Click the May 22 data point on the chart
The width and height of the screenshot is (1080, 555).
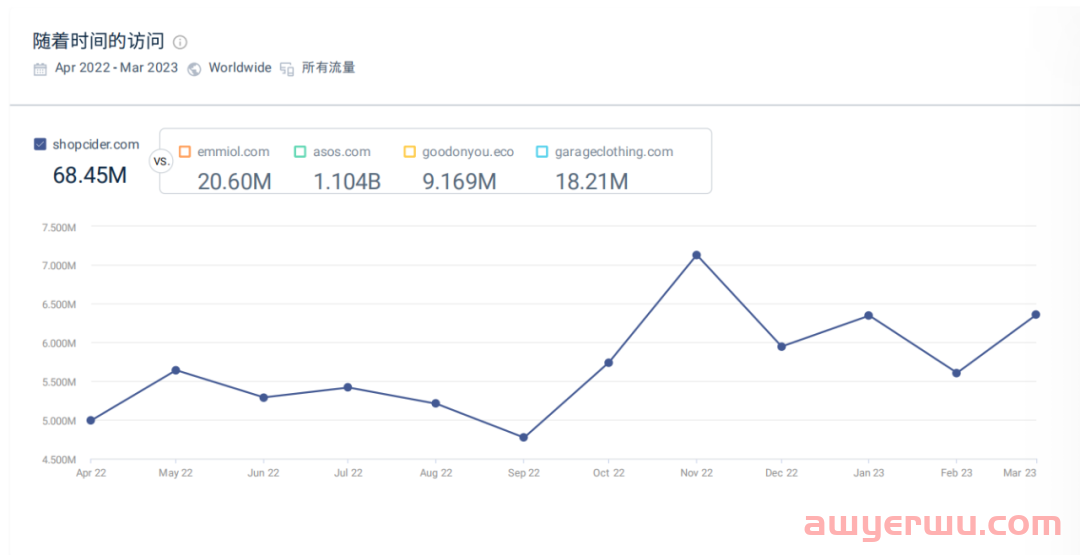(176, 370)
